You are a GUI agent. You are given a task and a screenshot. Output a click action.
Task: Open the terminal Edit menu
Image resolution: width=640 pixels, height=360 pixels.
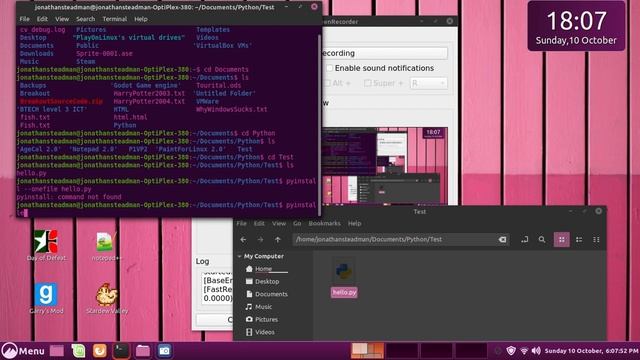tap(42, 19)
